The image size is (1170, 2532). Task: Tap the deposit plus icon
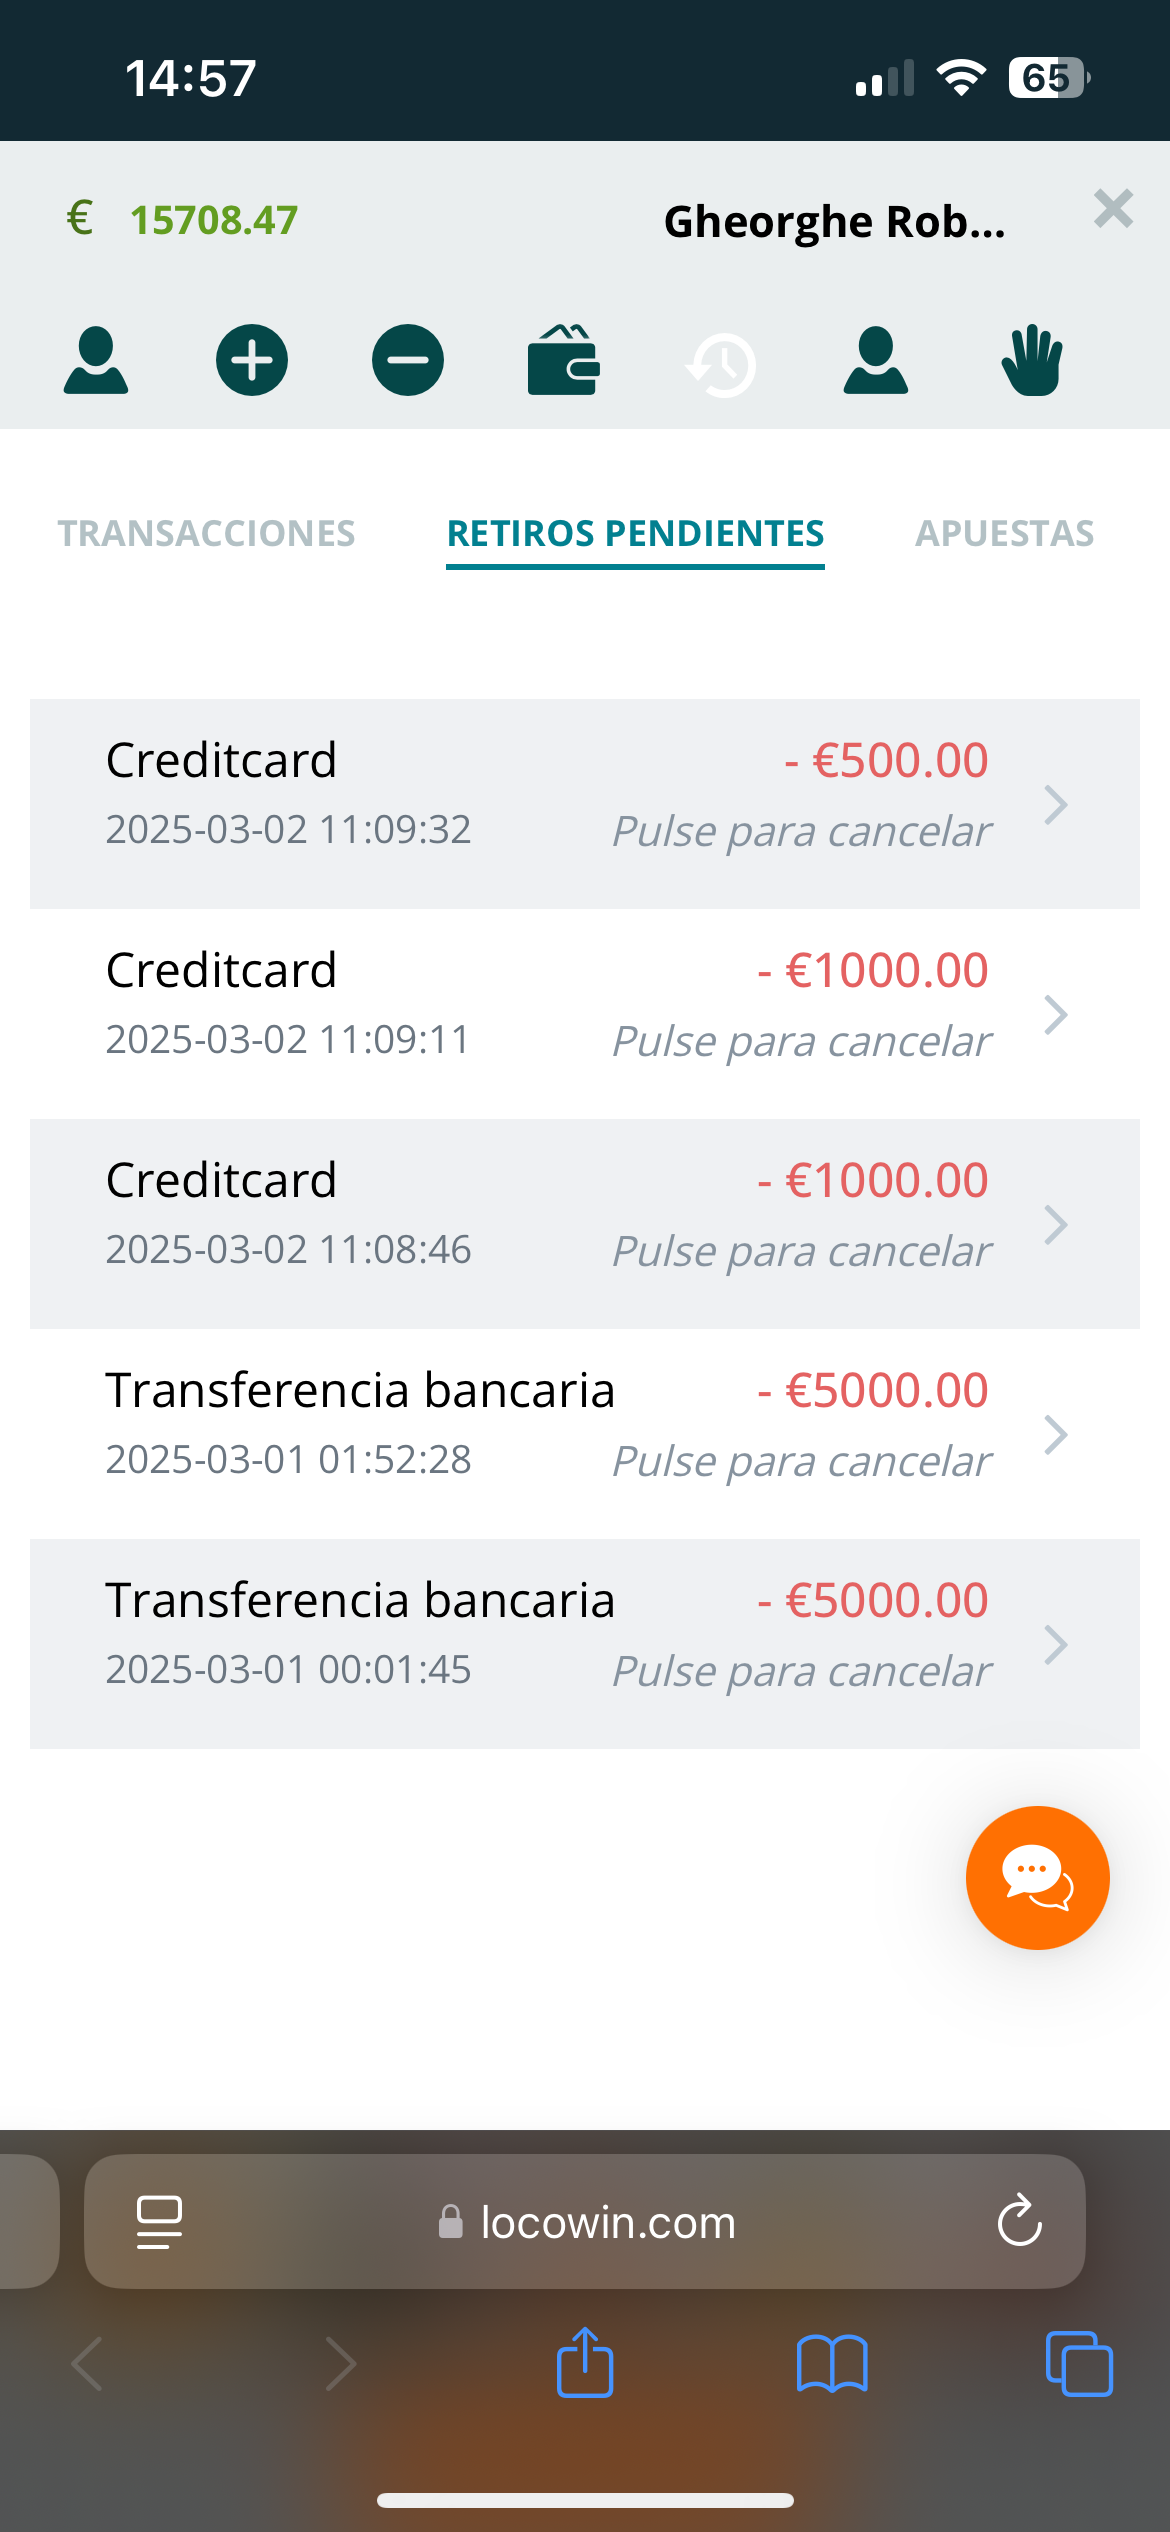(252, 360)
